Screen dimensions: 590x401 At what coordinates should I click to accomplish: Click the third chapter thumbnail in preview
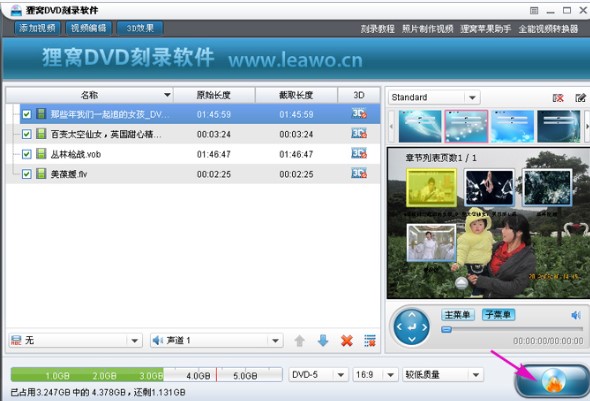tap(547, 187)
